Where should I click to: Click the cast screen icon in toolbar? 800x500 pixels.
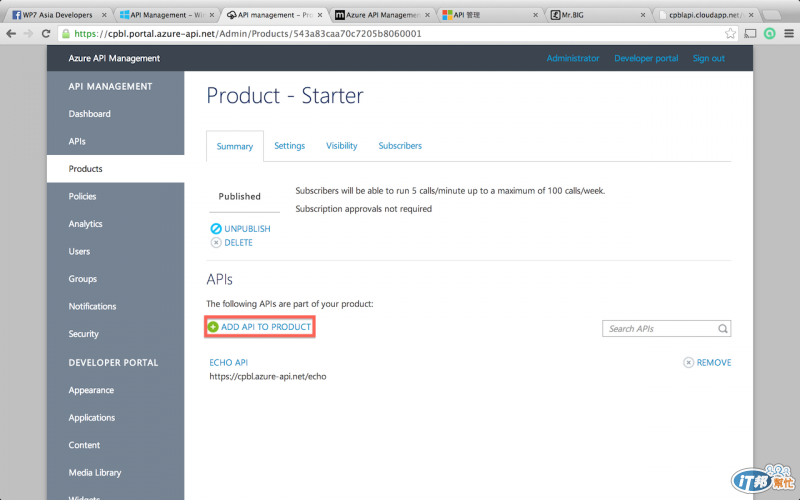tap(750, 34)
